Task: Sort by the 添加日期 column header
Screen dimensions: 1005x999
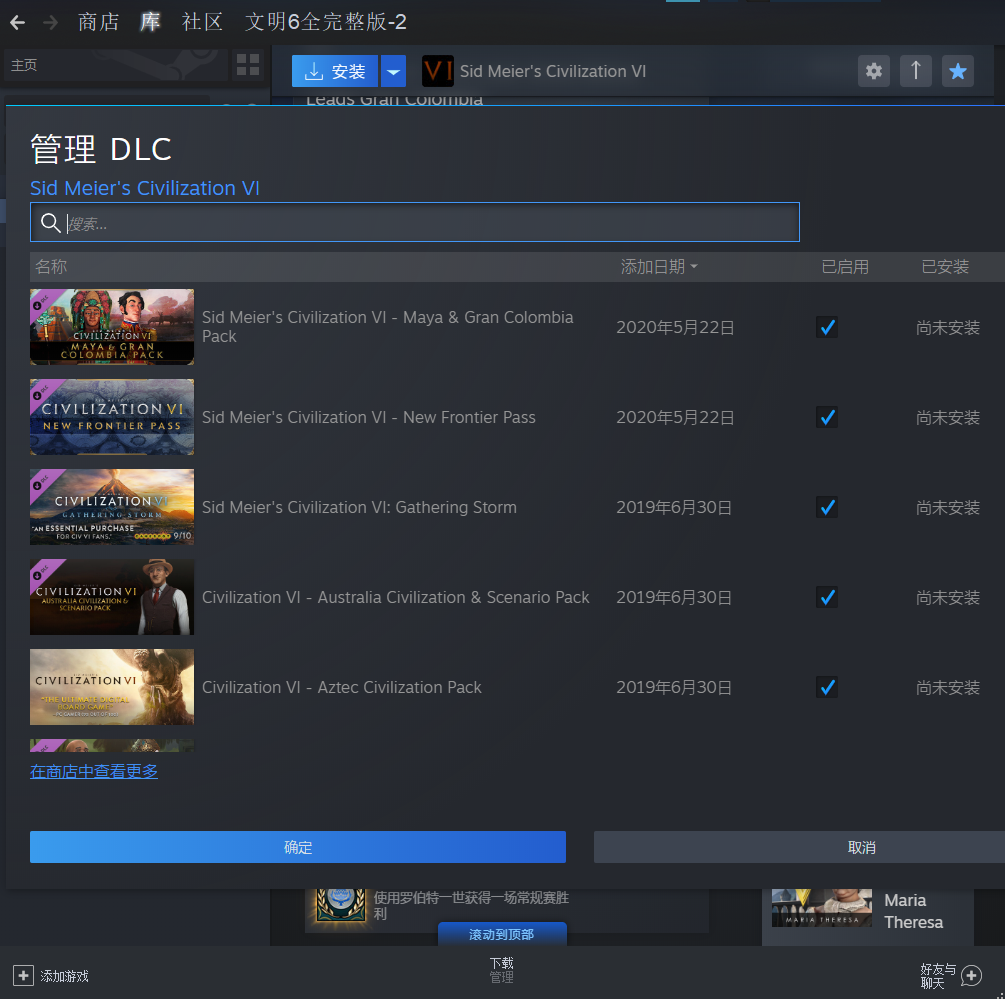Action: coord(659,267)
